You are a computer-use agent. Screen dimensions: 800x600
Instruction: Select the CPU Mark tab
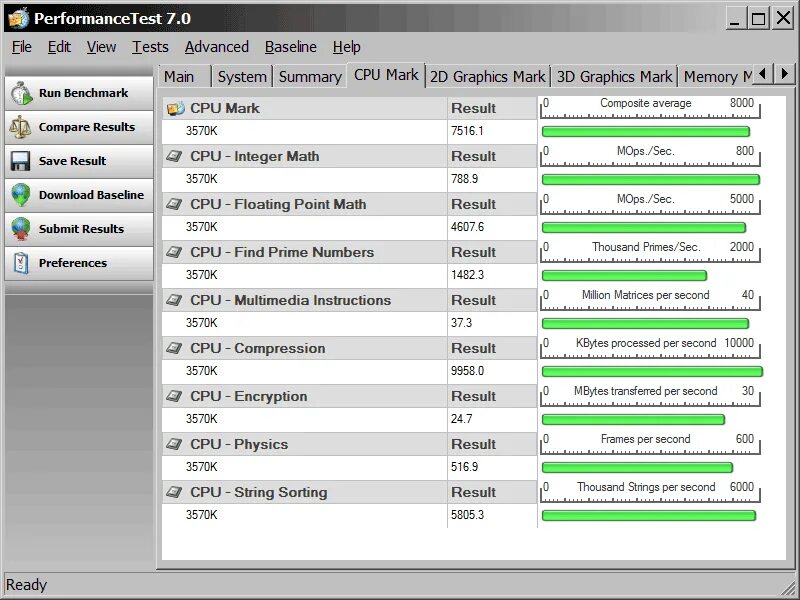click(x=386, y=75)
